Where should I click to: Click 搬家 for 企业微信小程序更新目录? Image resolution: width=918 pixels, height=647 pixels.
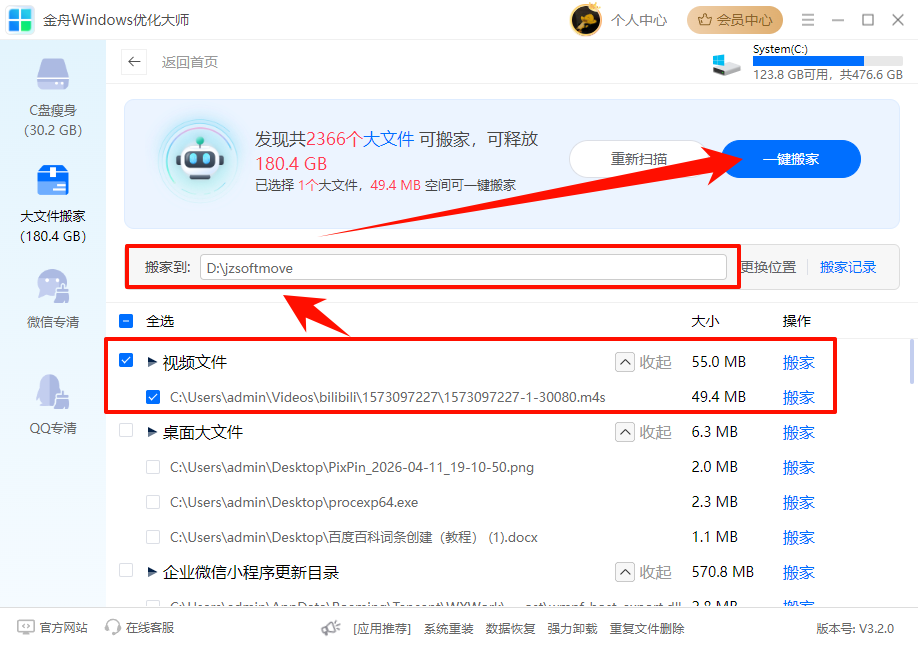(x=799, y=572)
